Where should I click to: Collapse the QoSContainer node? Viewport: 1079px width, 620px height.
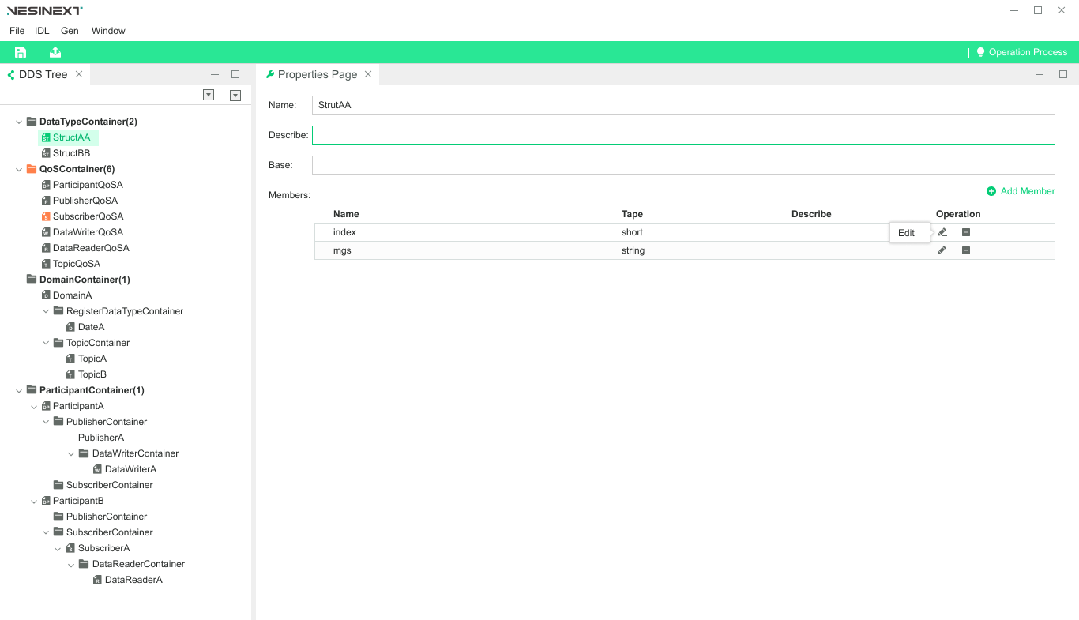point(19,169)
